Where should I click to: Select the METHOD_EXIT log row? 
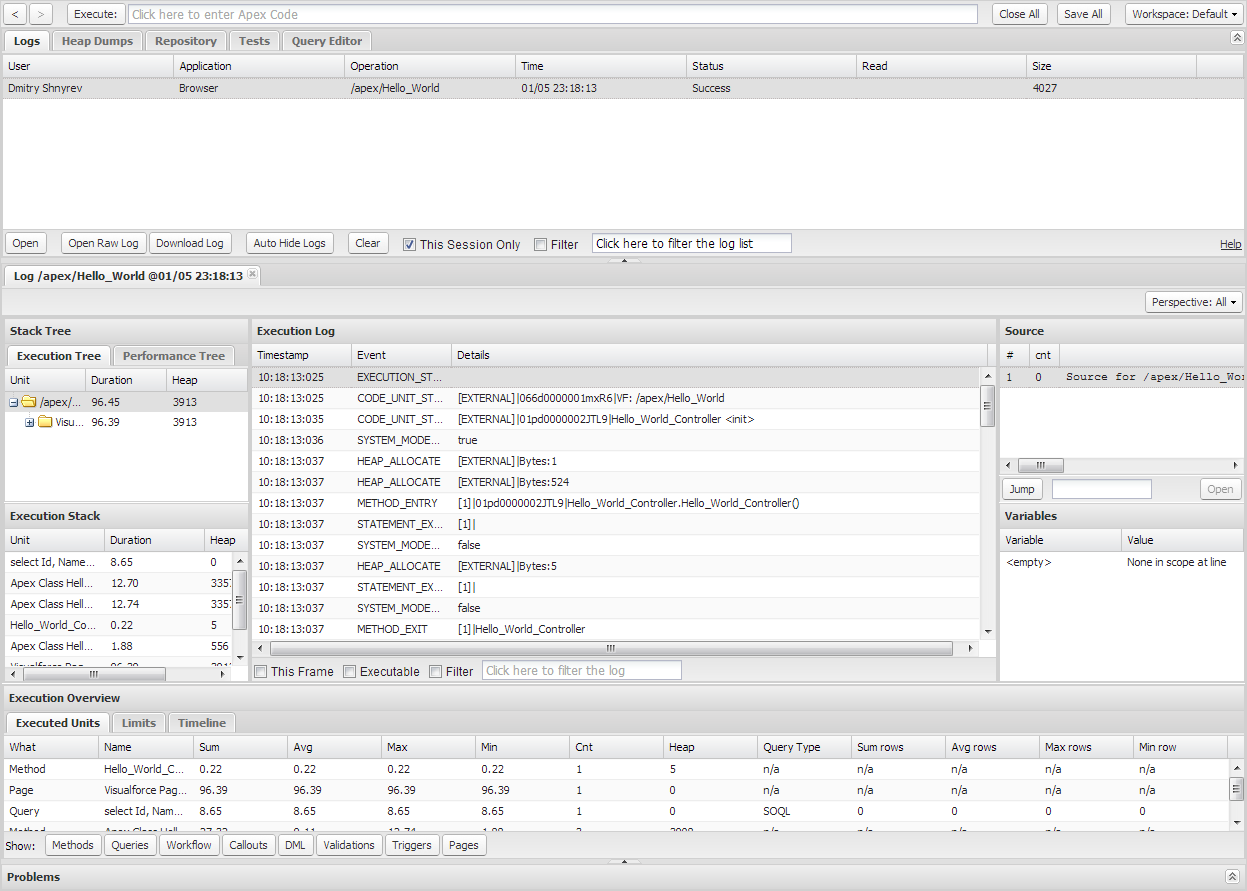tap(616, 629)
